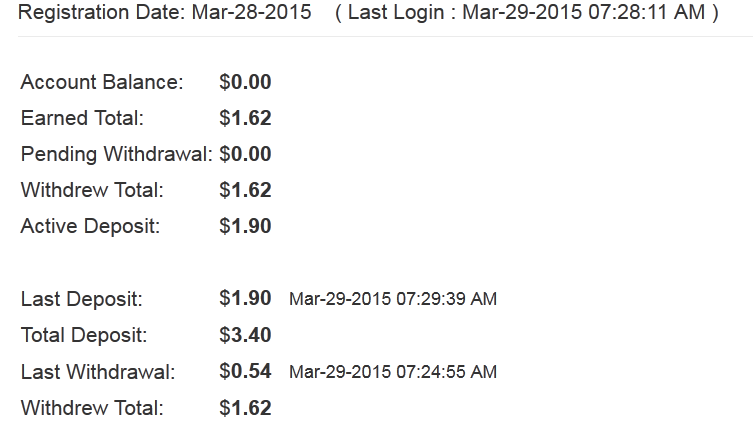Select the Last Withdrawal label
Image resolution: width=753 pixels, height=439 pixels.
click(x=98, y=372)
